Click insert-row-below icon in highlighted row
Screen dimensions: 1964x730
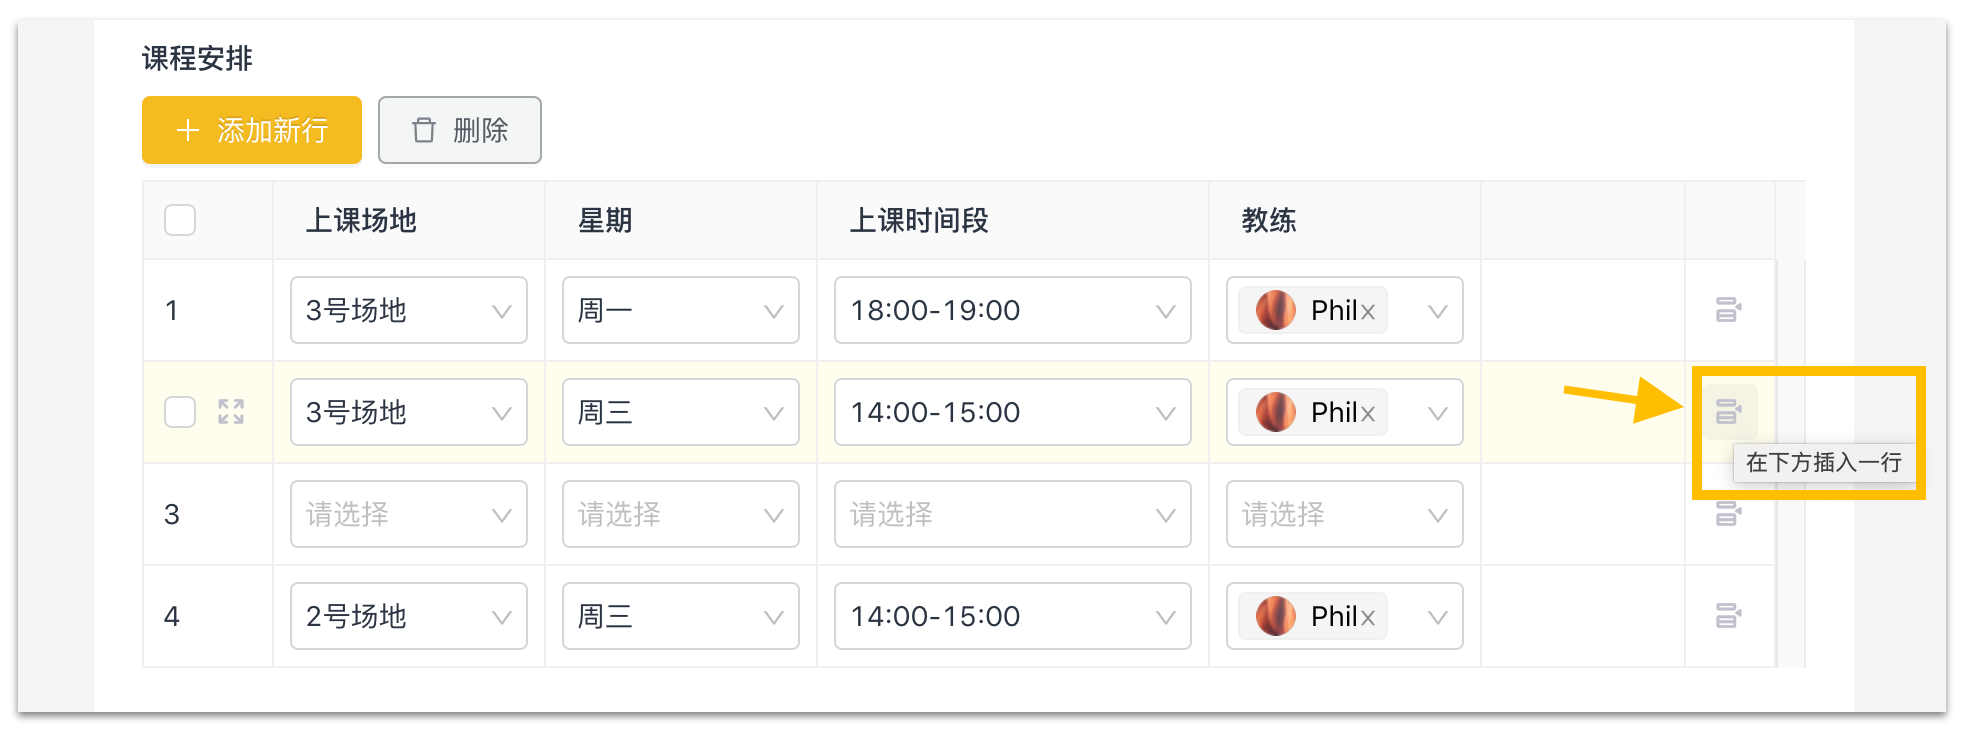click(x=1728, y=411)
